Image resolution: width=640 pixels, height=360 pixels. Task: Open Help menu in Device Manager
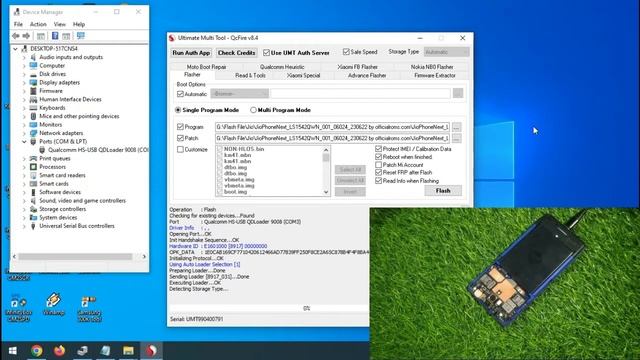click(x=79, y=24)
